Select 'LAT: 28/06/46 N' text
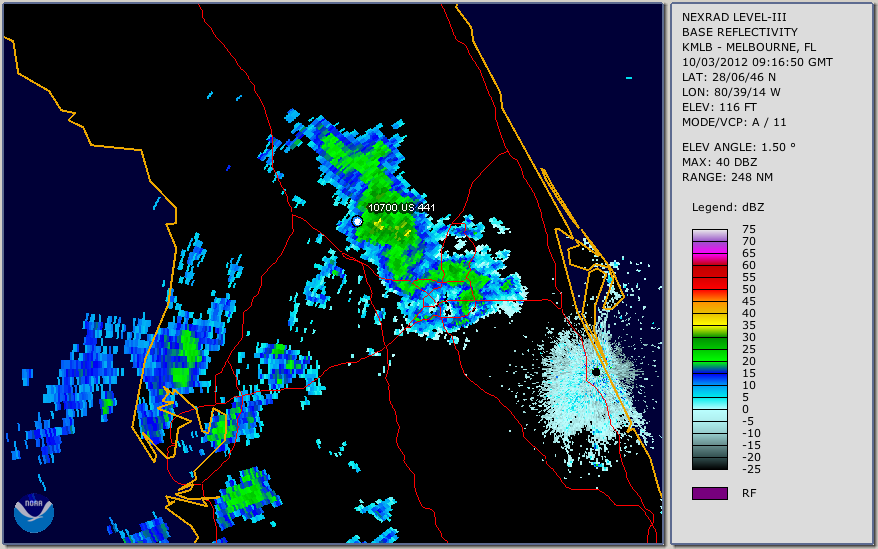878x549 pixels. tap(728, 77)
